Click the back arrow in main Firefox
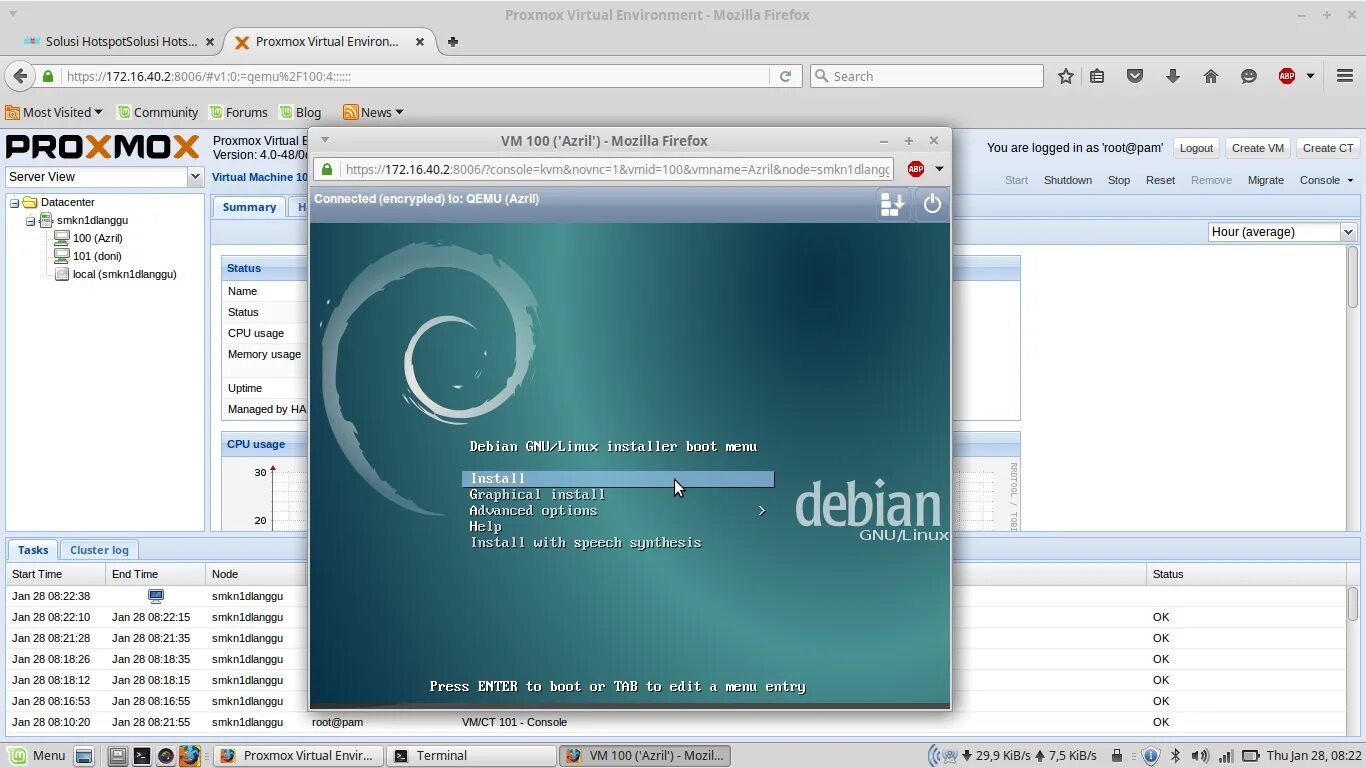The height and width of the screenshot is (768, 1366). [x=20, y=76]
